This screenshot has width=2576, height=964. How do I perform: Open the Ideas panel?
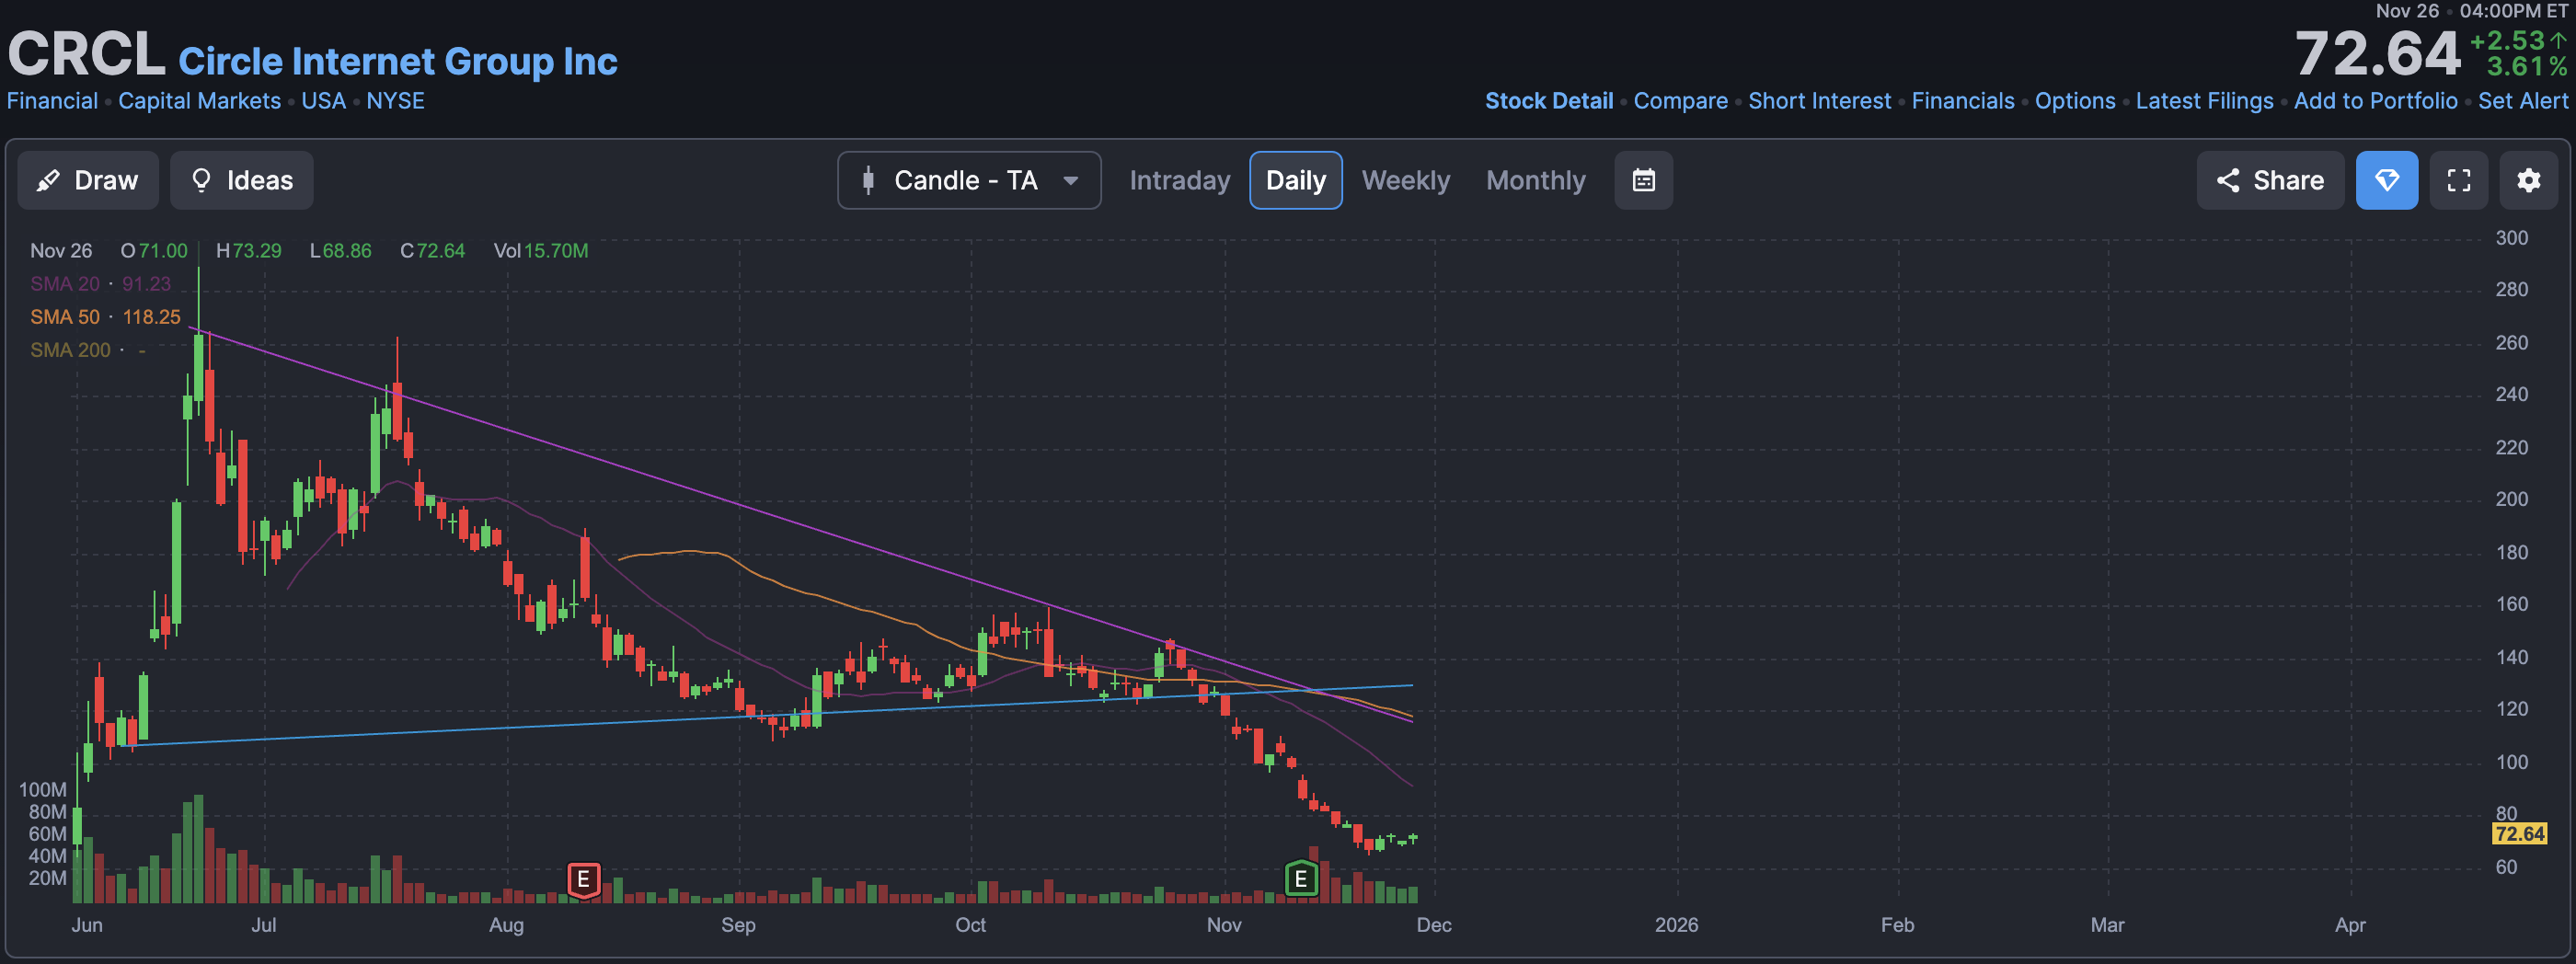coord(241,180)
